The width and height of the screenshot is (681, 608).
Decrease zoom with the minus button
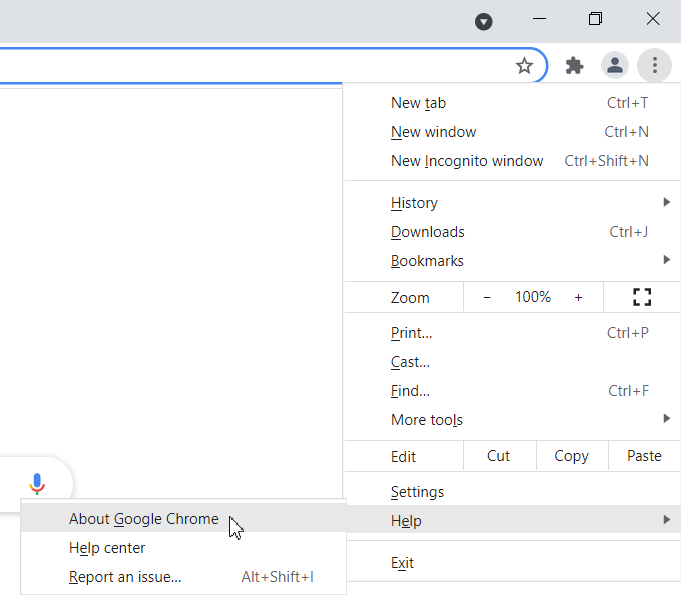[487, 297]
